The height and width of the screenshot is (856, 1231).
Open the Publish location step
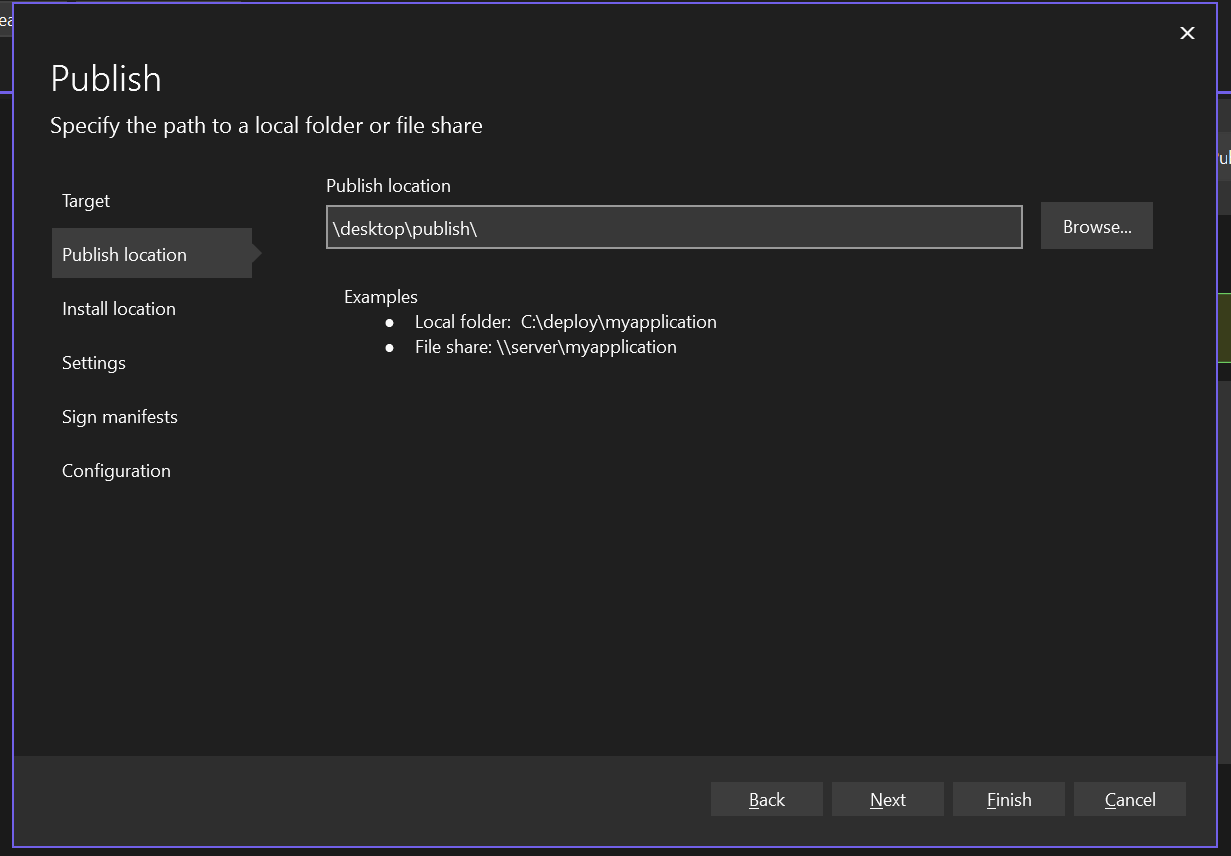click(x=124, y=254)
